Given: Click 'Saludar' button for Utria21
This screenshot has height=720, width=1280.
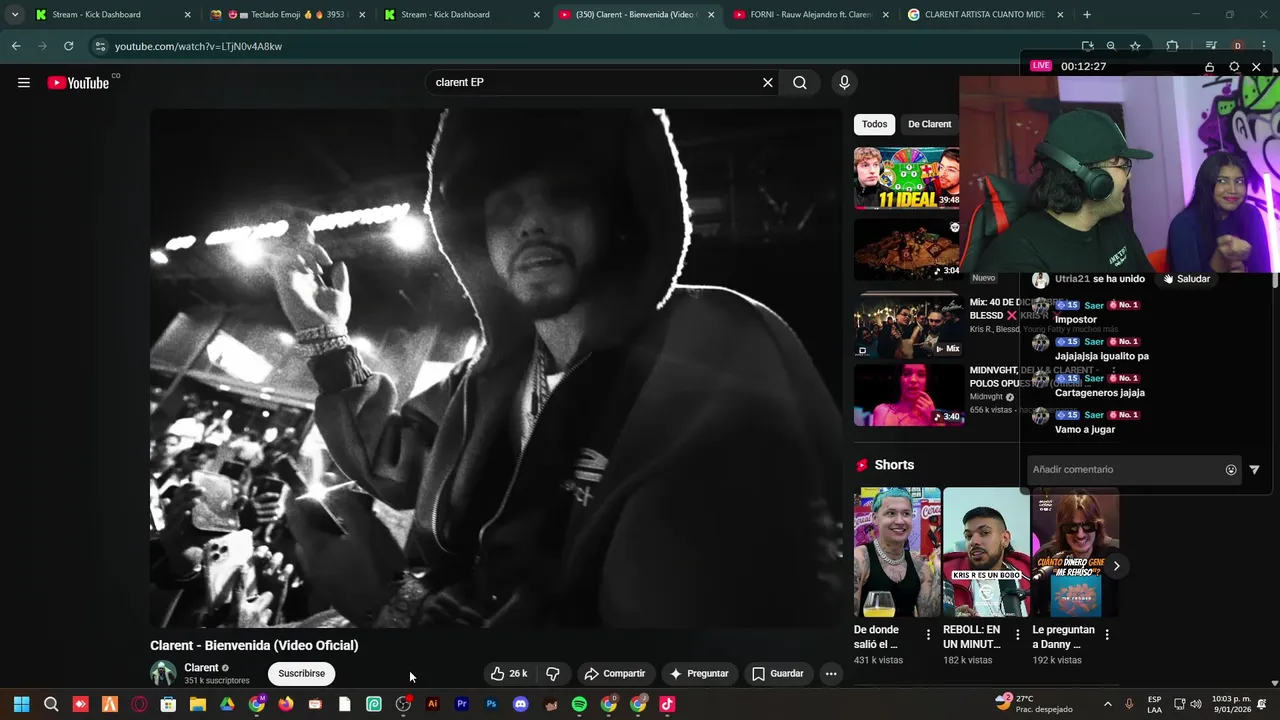Looking at the screenshot, I should pos(1186,279).
